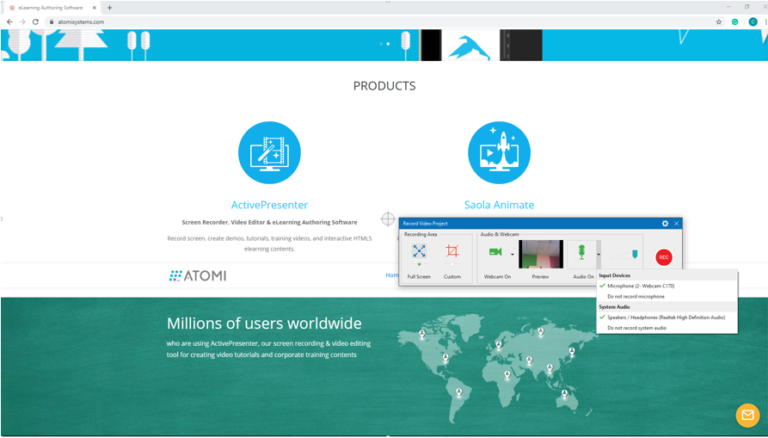This screenshot has width=768, height=438.
Task: Click the ActivePresenter product circle icon
Action: click(269, 153)
